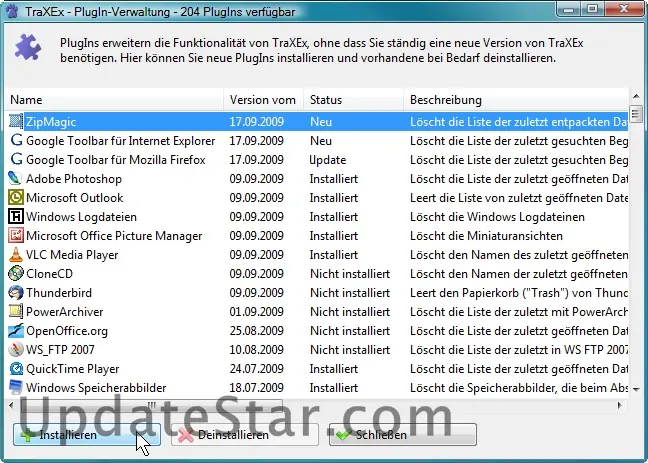Select the Adobe Photoshop row
648x463 pixels.
click(317, 179)
